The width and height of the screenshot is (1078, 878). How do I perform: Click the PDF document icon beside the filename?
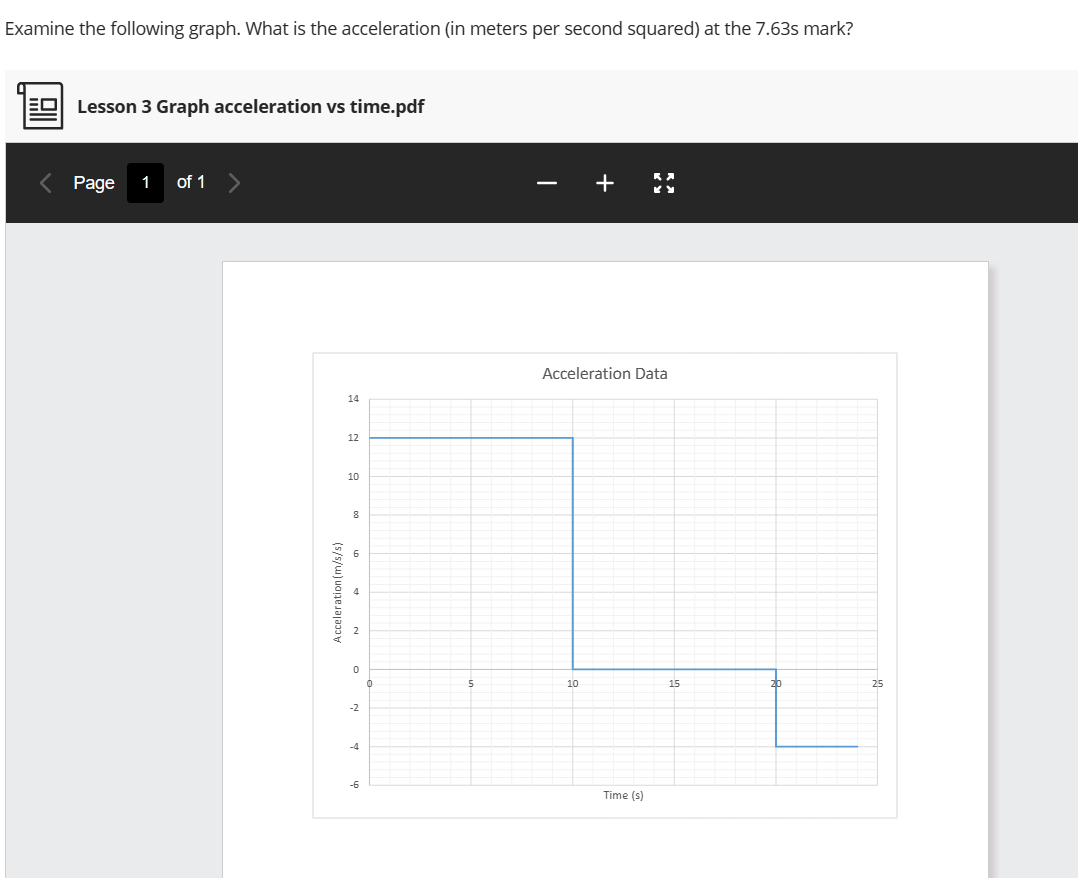[40, 105]
